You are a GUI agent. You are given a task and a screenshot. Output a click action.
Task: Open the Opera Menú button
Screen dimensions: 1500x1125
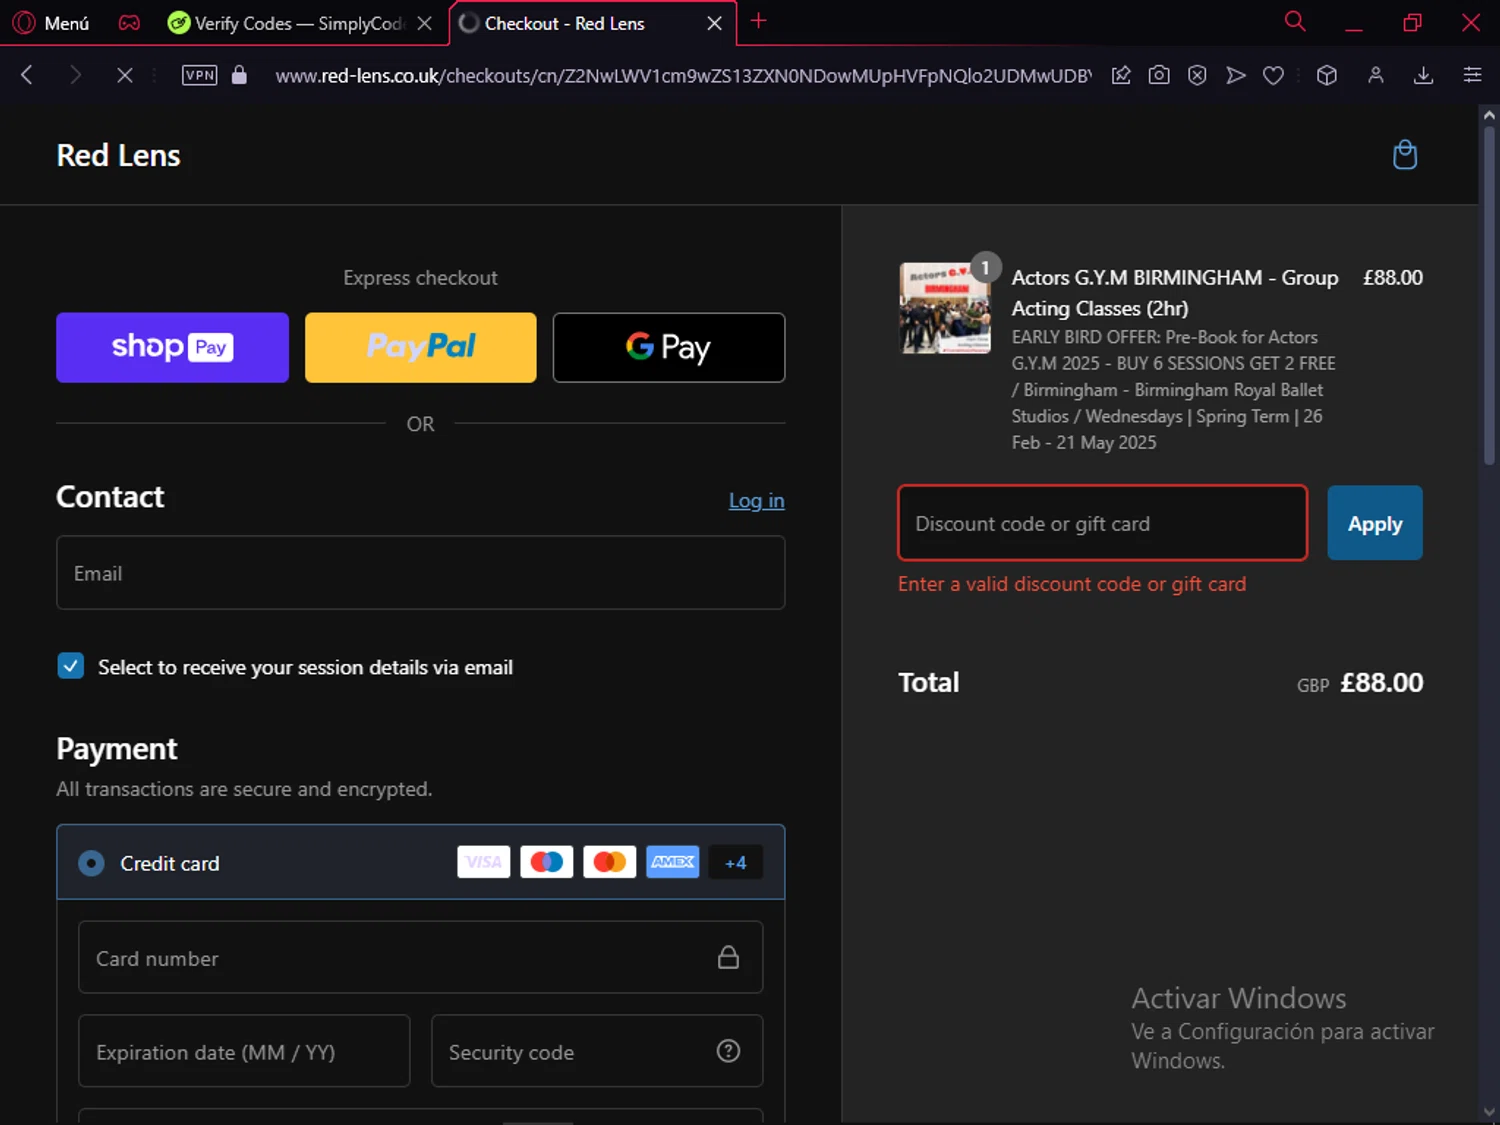click(50, 23)
